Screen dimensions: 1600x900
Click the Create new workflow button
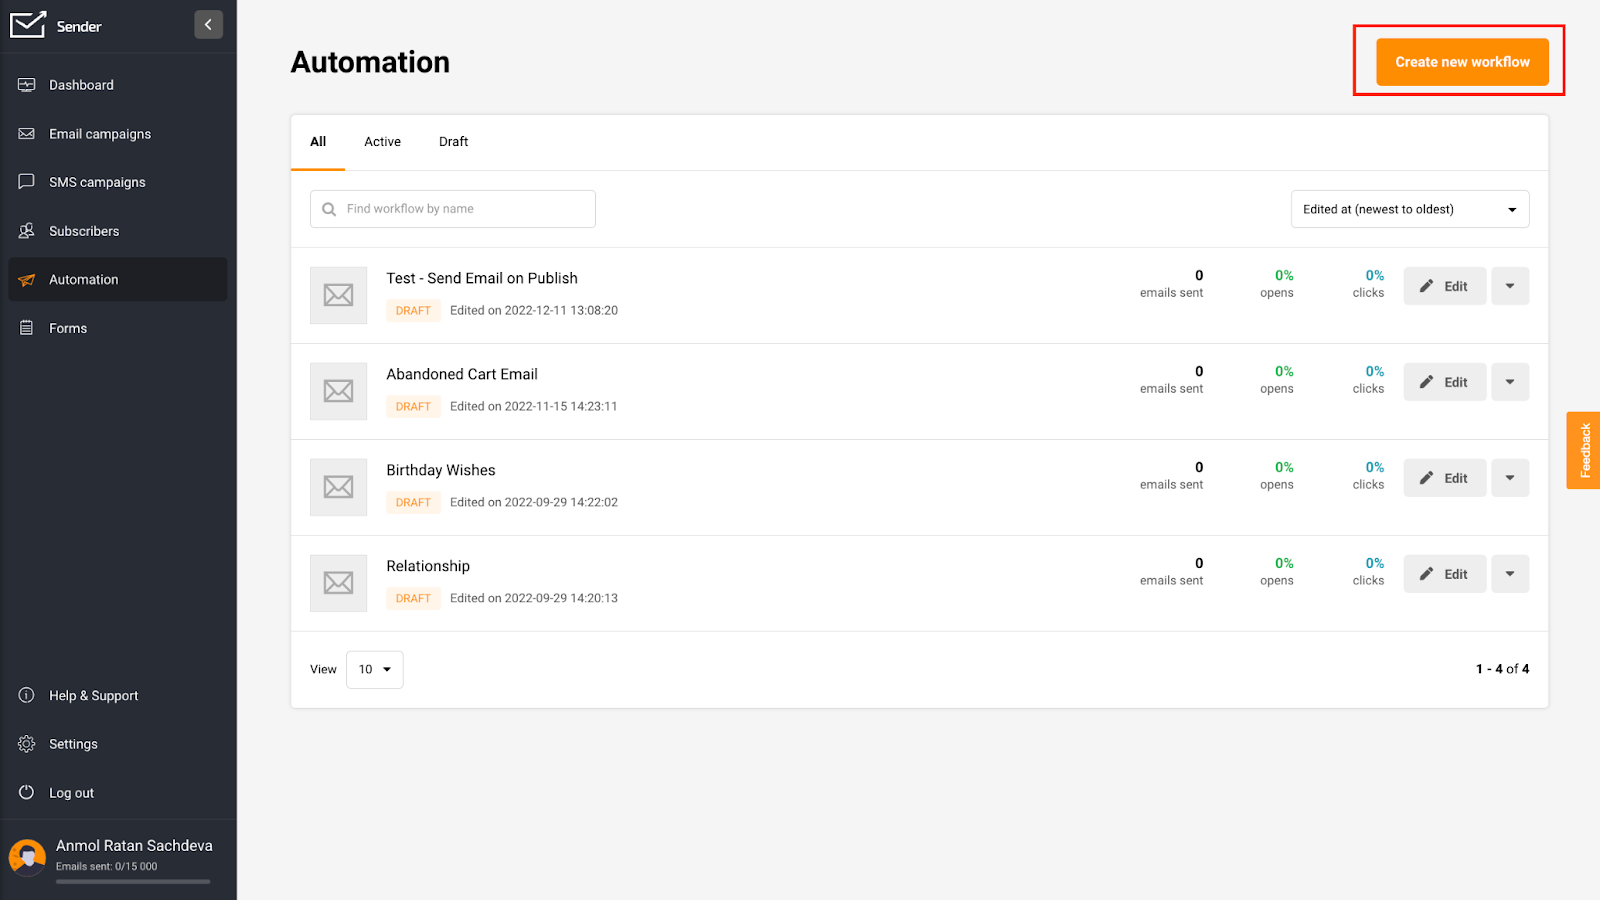click(1462, 61)
